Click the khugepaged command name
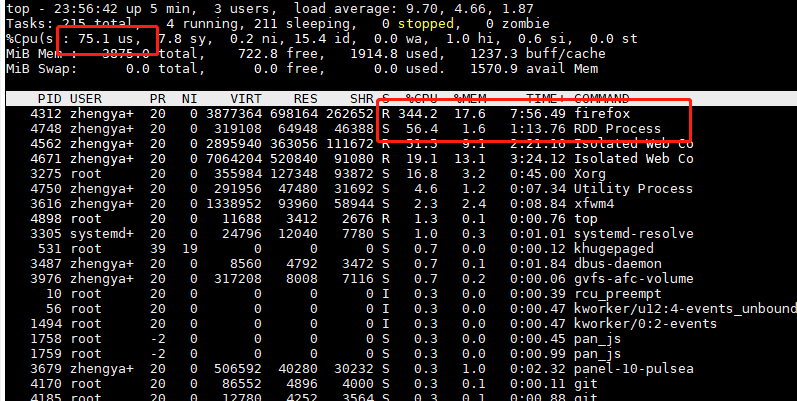This screenshot has width=797, height=401. pyautogui.click(x=614, y=249)
